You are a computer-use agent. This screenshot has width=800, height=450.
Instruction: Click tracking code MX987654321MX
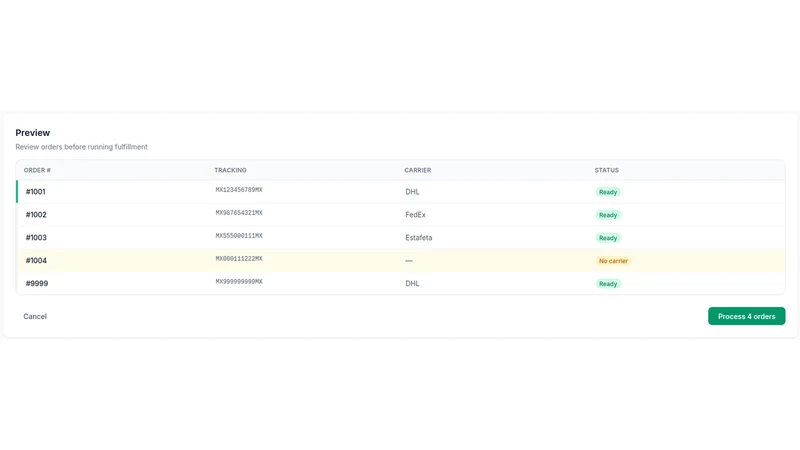pos(239,213)
